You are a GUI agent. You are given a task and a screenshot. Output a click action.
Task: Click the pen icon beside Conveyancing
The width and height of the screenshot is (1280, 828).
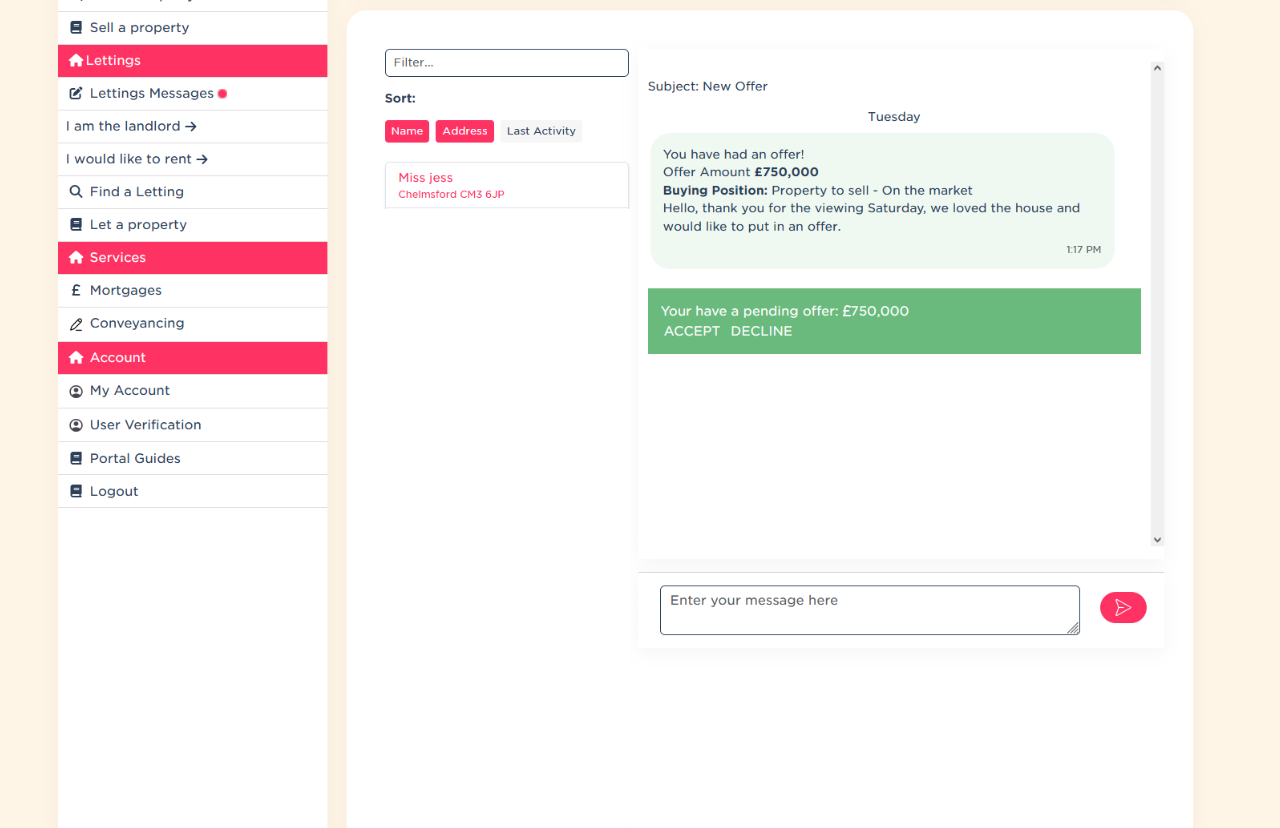click(76, 324)
